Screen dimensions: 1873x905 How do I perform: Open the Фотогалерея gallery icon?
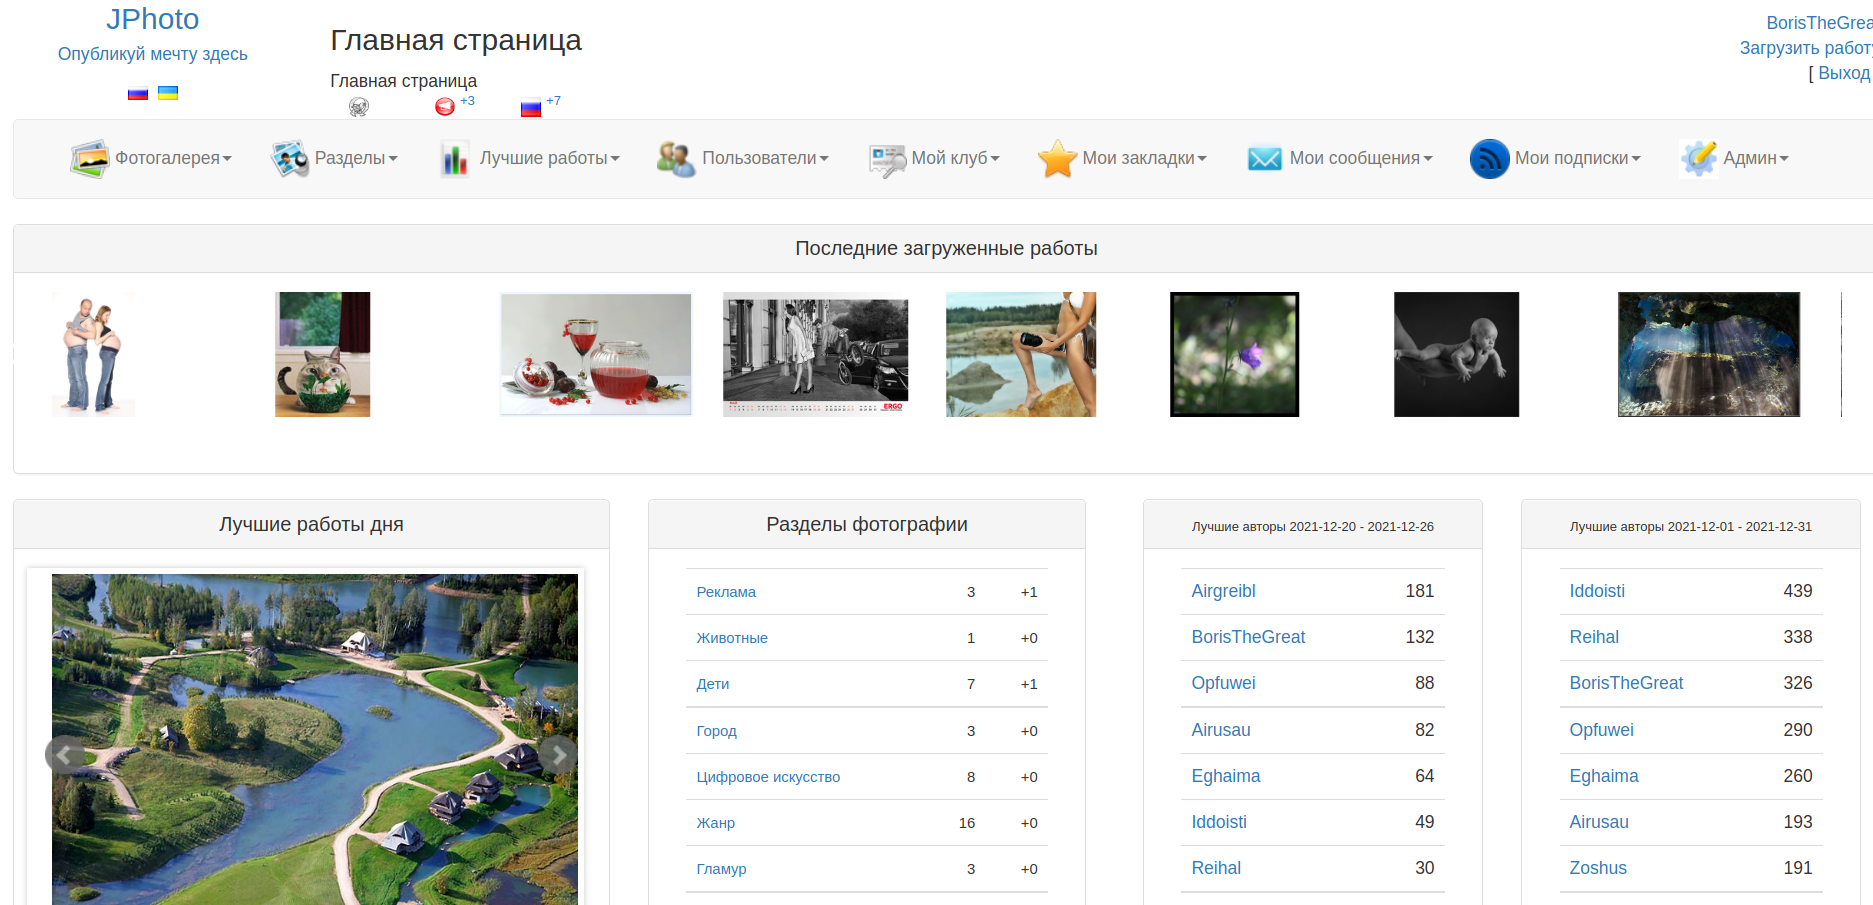tap(88, 157)
